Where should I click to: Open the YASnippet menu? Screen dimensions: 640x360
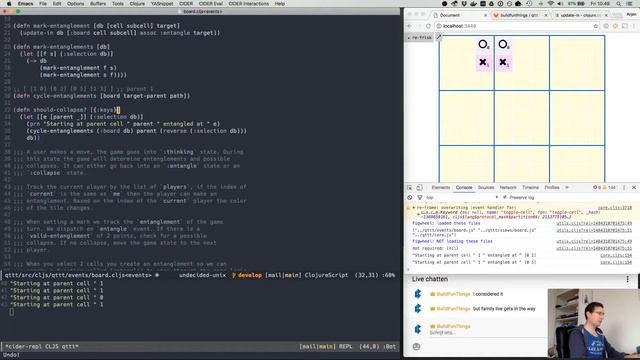[x=162, y=4]
